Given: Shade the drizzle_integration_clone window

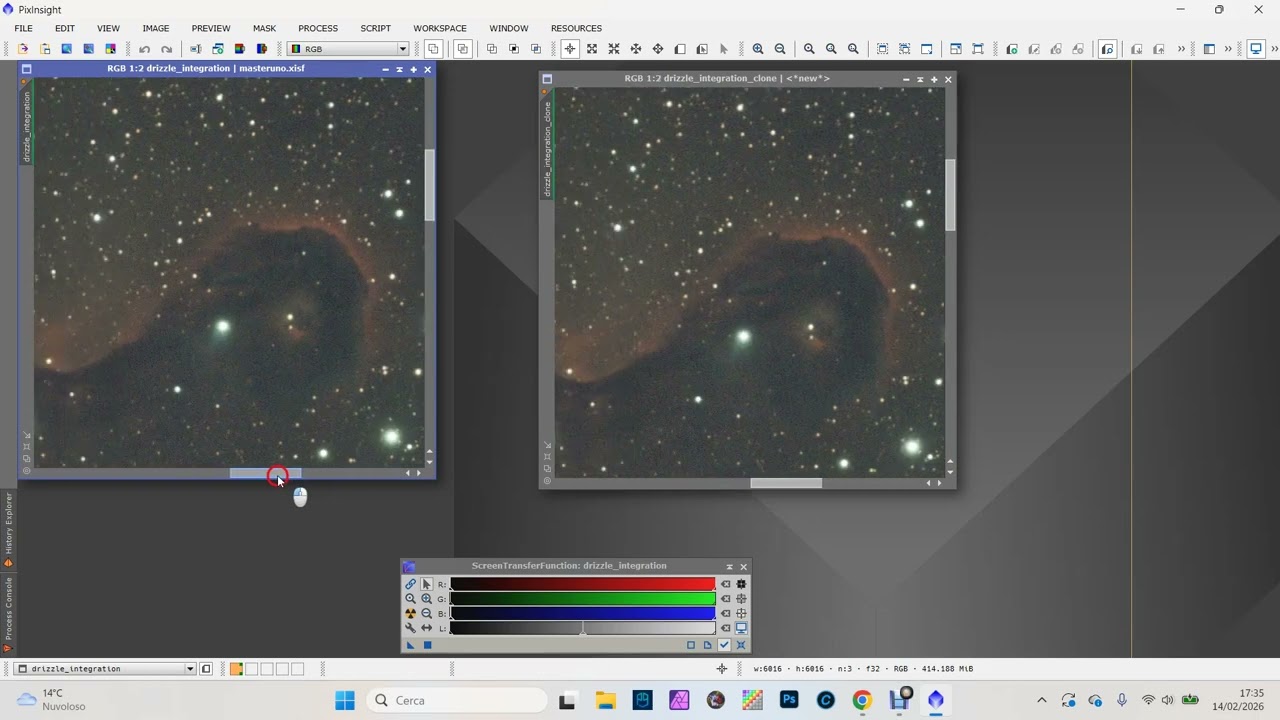Looking at the screenshot, I should point(920,79).
